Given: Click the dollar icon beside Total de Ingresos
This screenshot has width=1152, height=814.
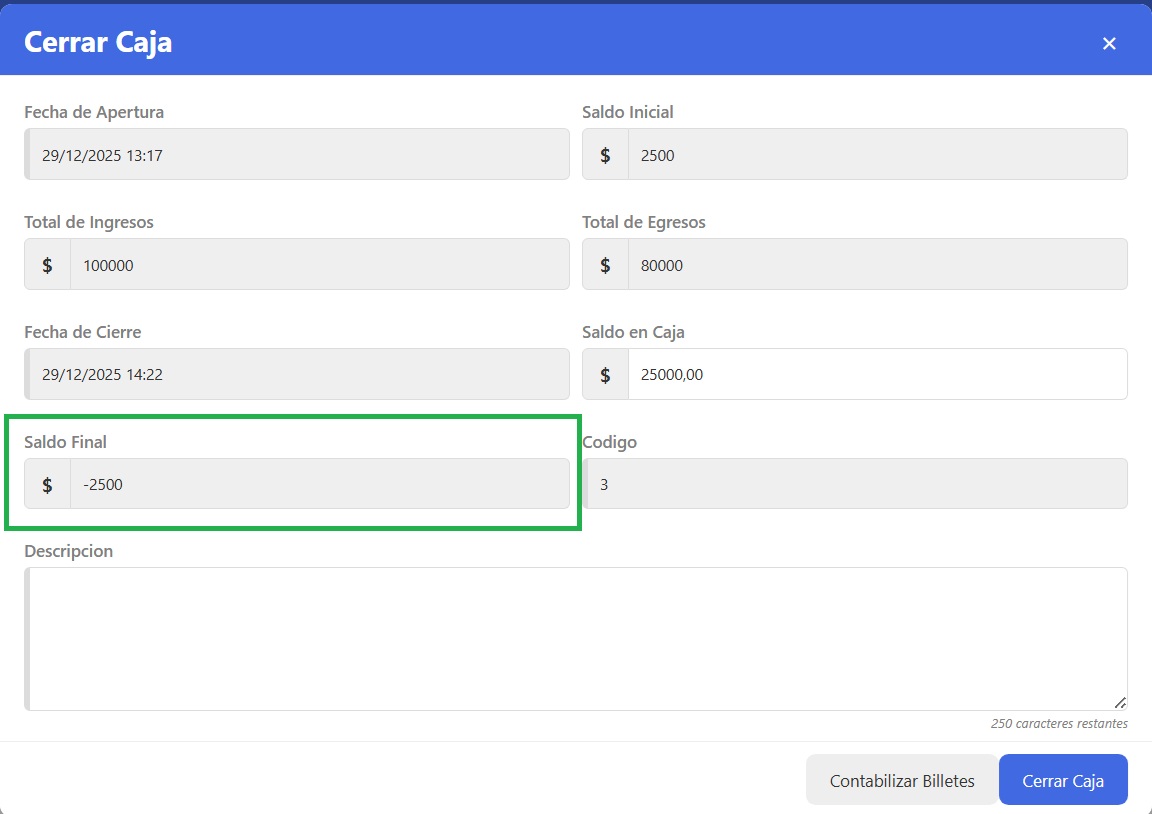Looking at the screenshot, I should coord(47,265).
